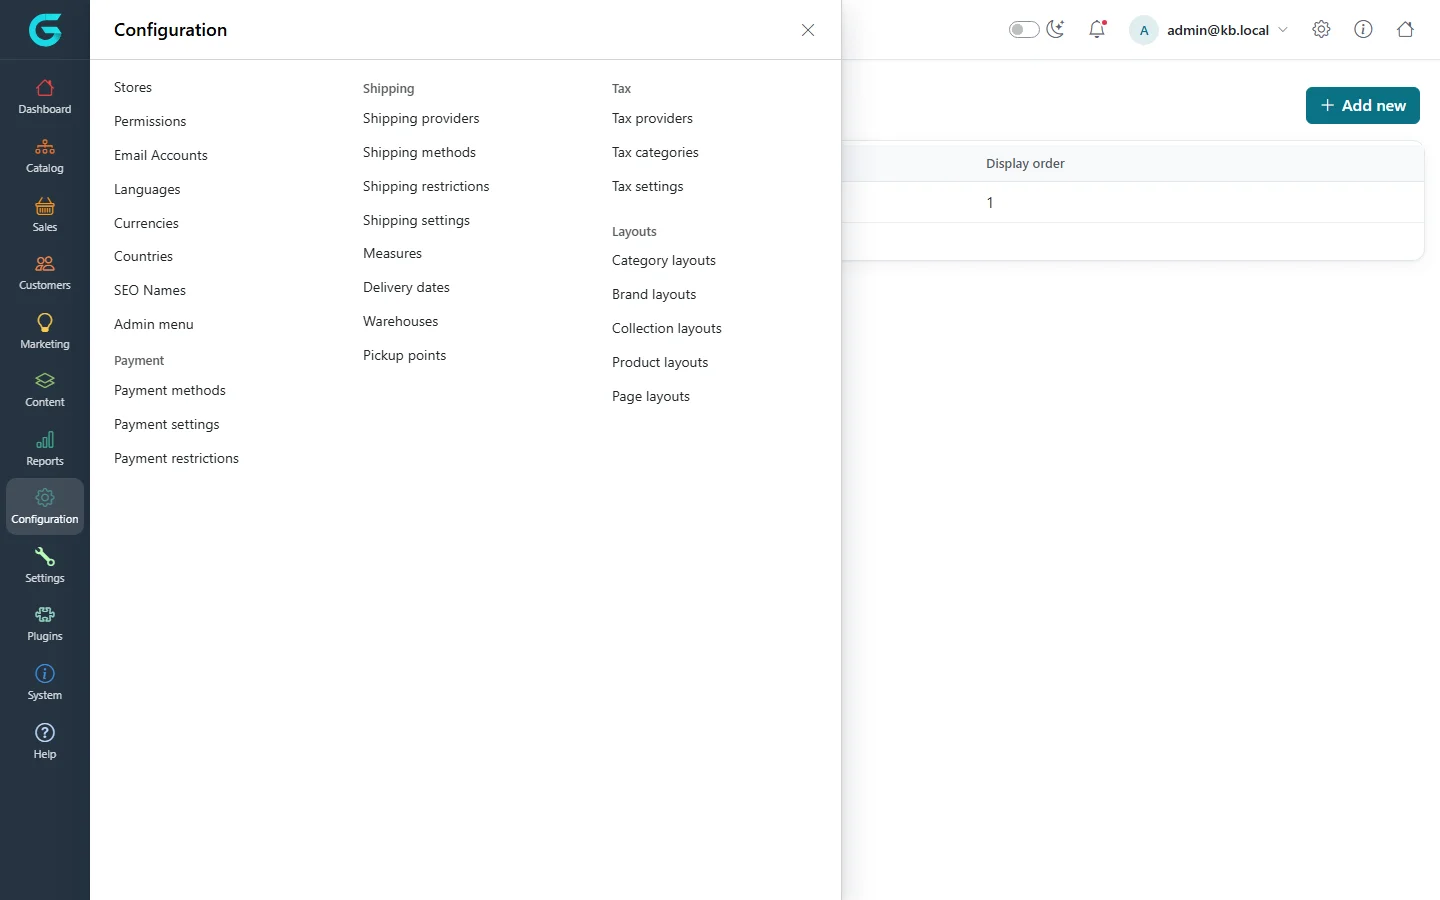Open Payment methods

coord(170,390)
